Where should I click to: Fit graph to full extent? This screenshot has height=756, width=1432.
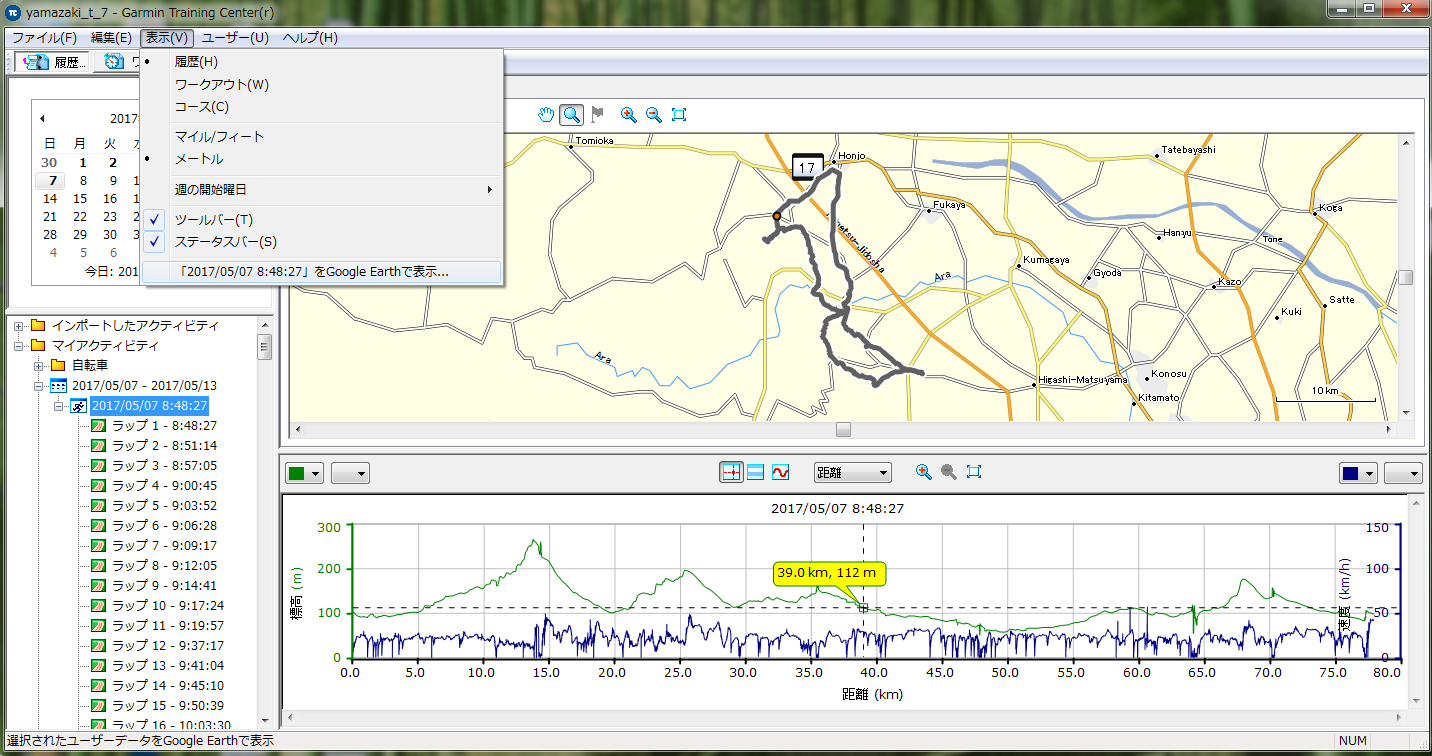[974, 472]
